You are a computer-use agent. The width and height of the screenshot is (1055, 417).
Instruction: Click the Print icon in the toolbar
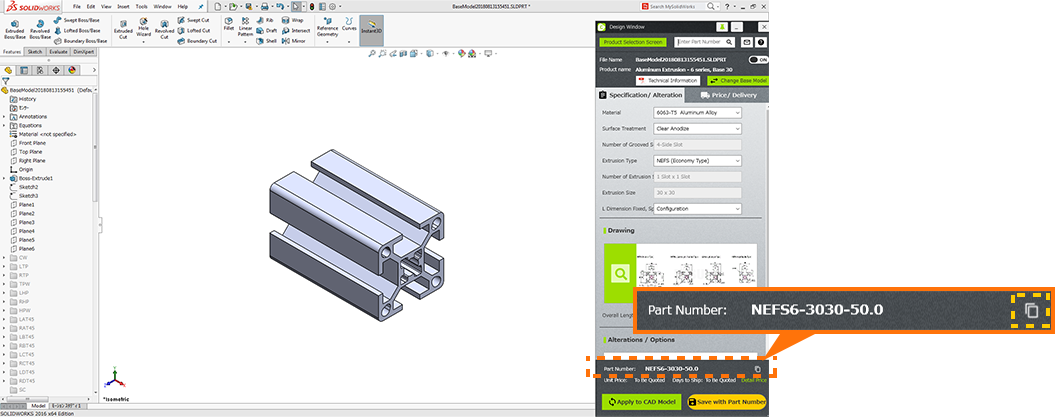click(264, 6)
